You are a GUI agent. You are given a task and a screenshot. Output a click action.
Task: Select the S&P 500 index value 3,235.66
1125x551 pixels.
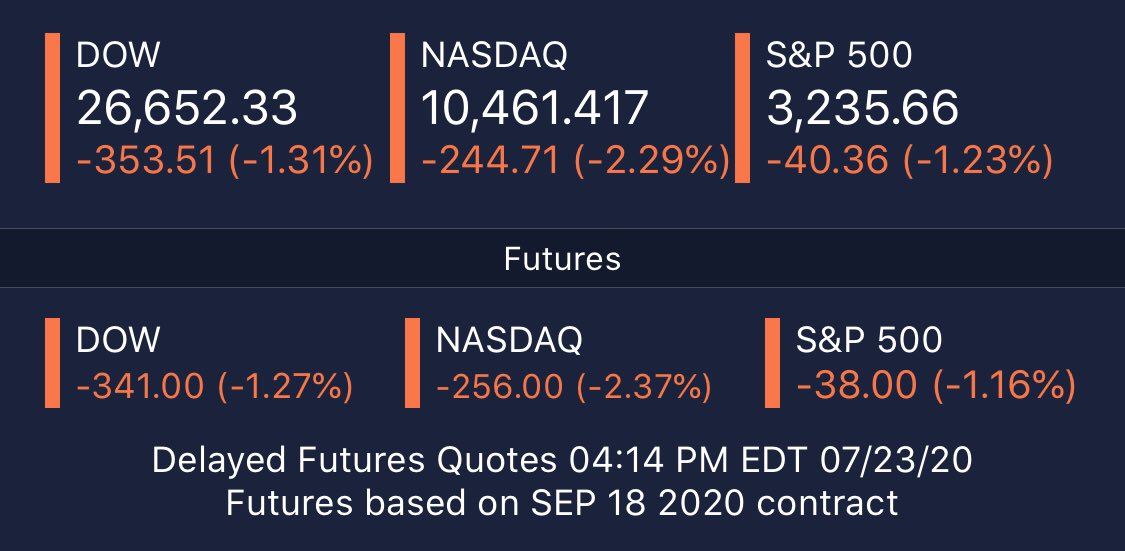coord(862,108)
